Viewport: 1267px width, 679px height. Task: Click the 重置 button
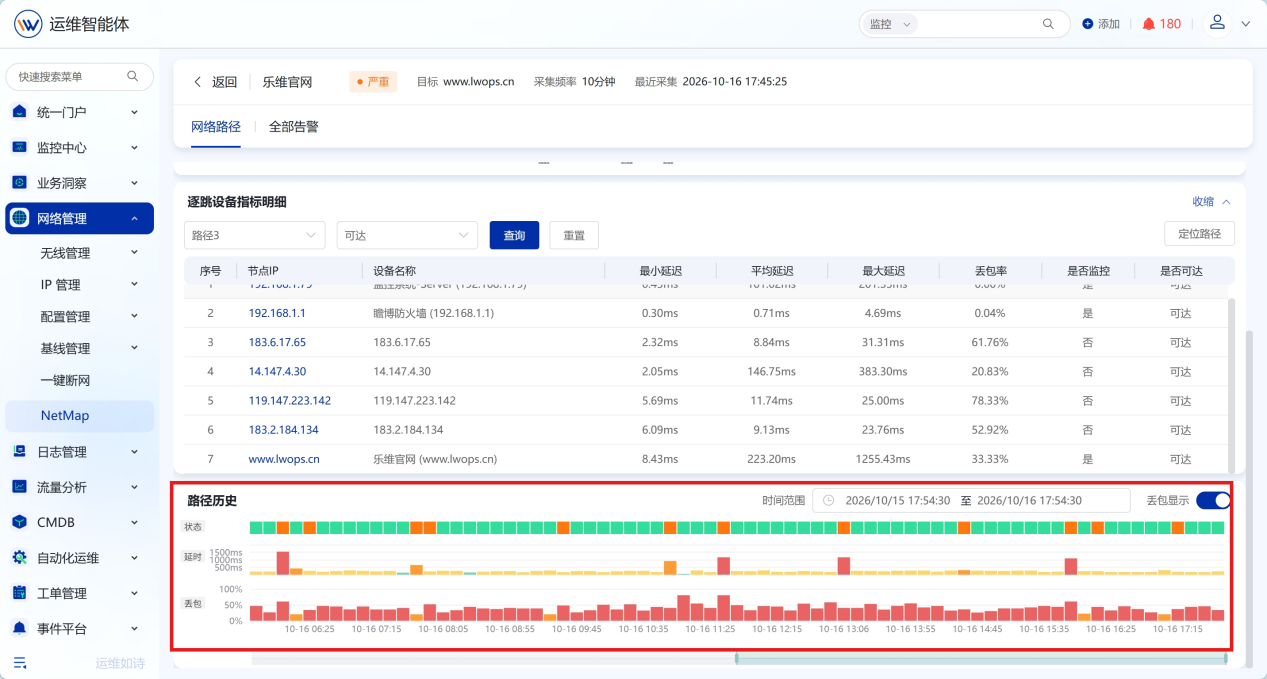click(x=574, y=235)
